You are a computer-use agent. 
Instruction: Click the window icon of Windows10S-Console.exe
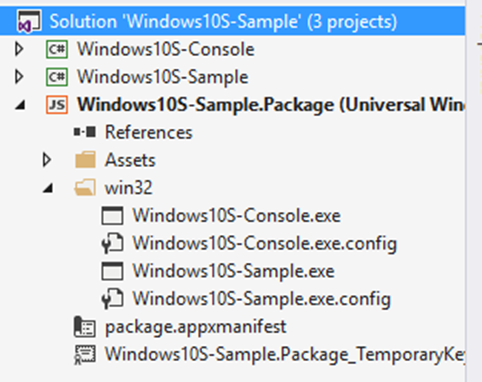(112, 215)
